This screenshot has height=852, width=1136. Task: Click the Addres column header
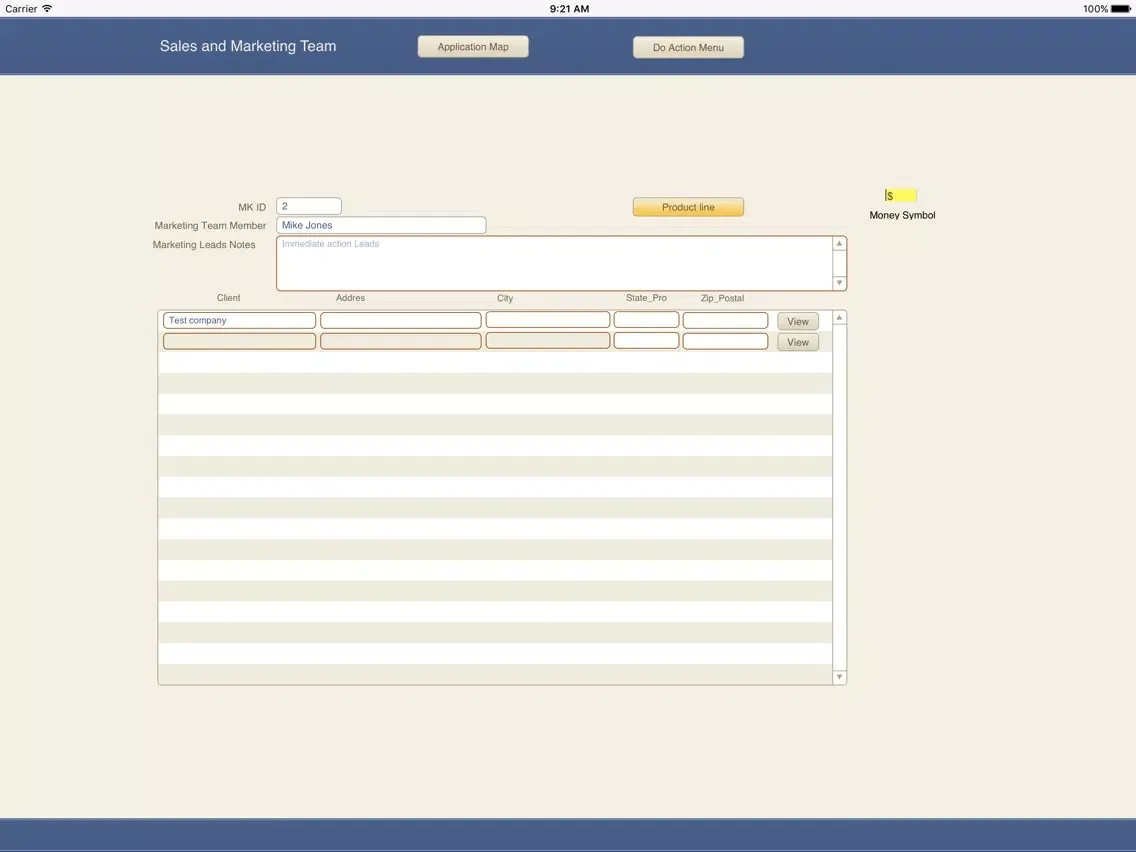click(351, 298)
